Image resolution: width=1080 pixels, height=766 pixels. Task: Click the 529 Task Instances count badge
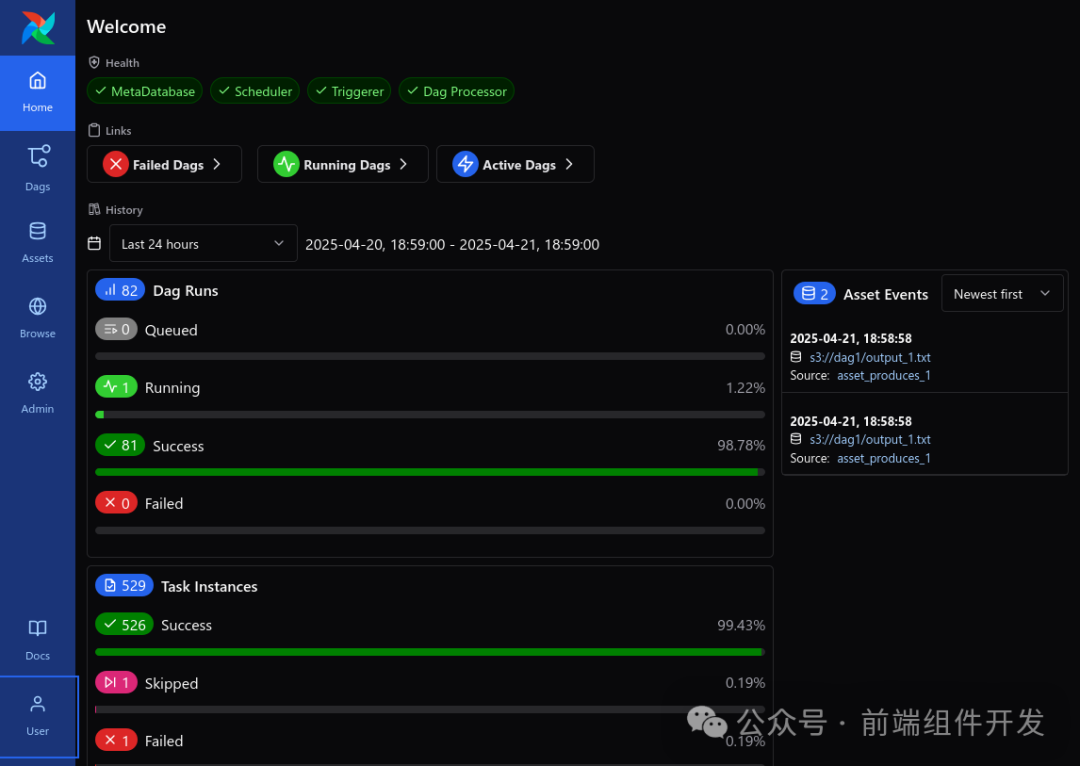tap(124, 586)
